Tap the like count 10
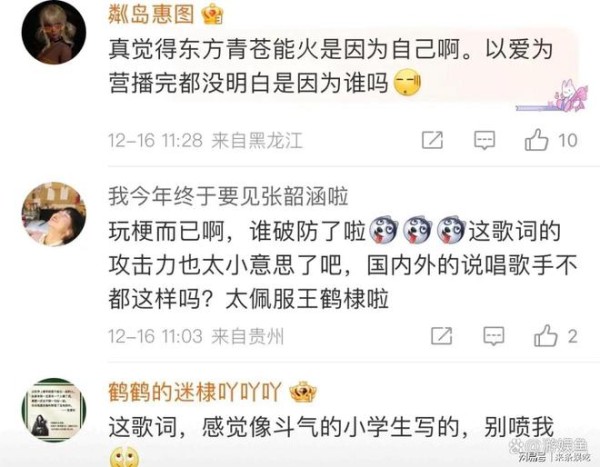Image resolution: width=600 pixels, height=467 pixels. point(567,140)
